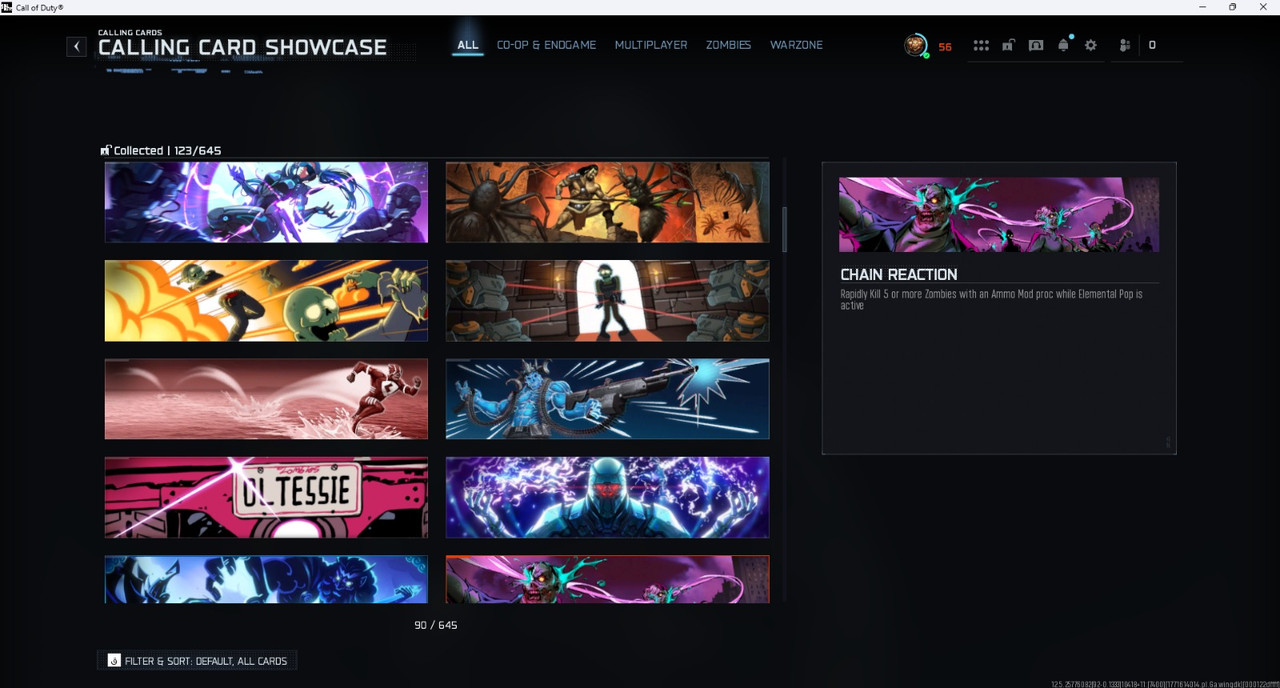Screen dimensions: 1280x688
Task: Click the Chain Reaction challenge description text
Action: click(991, 300)
